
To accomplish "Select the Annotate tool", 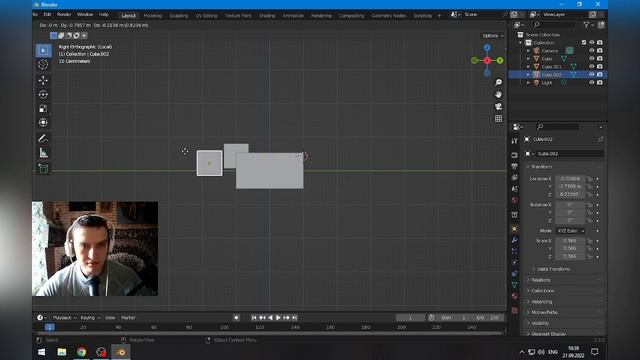I will click(x=43, y=139).
